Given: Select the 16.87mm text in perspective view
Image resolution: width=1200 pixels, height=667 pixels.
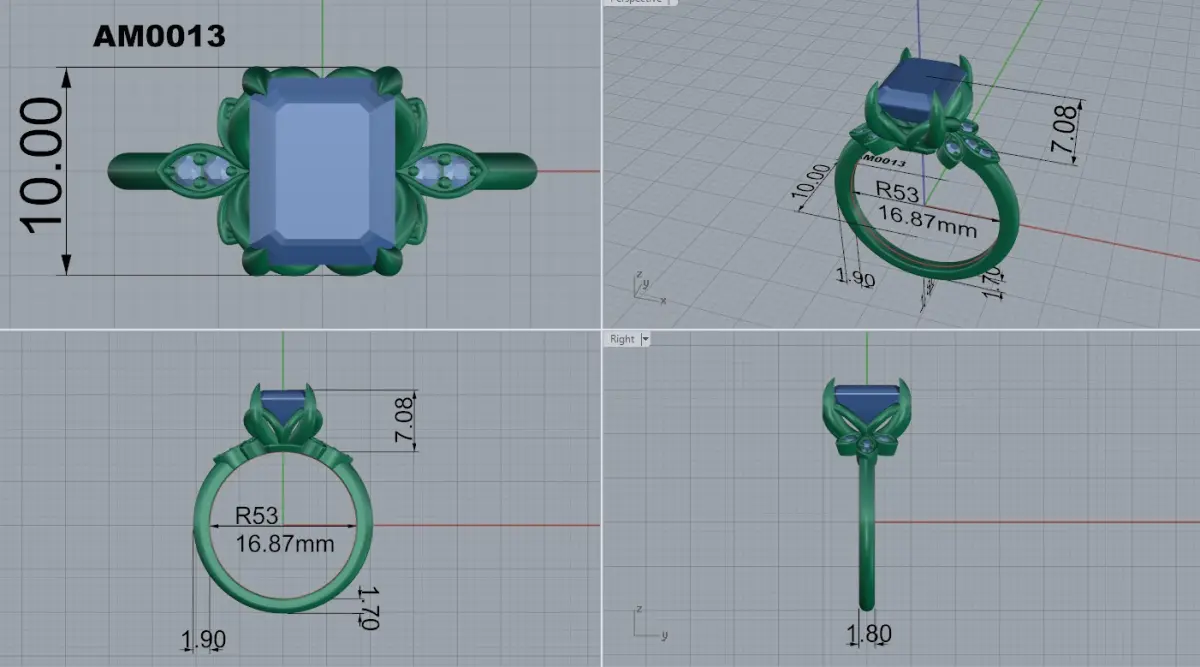Looking at the screenshot, I should tap(926, 219).
